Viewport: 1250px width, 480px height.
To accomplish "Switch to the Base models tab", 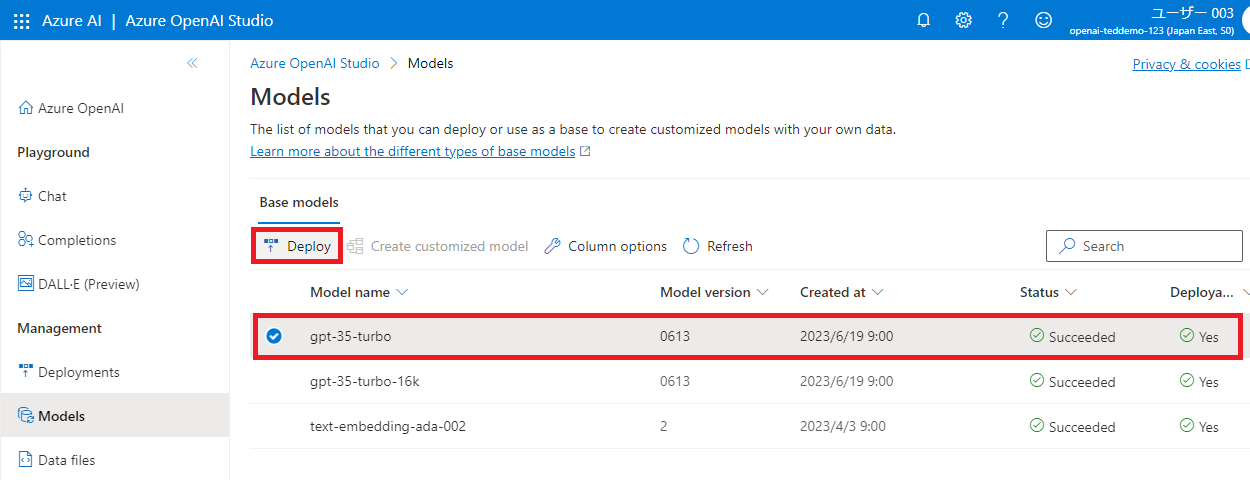I will point(299,202).
